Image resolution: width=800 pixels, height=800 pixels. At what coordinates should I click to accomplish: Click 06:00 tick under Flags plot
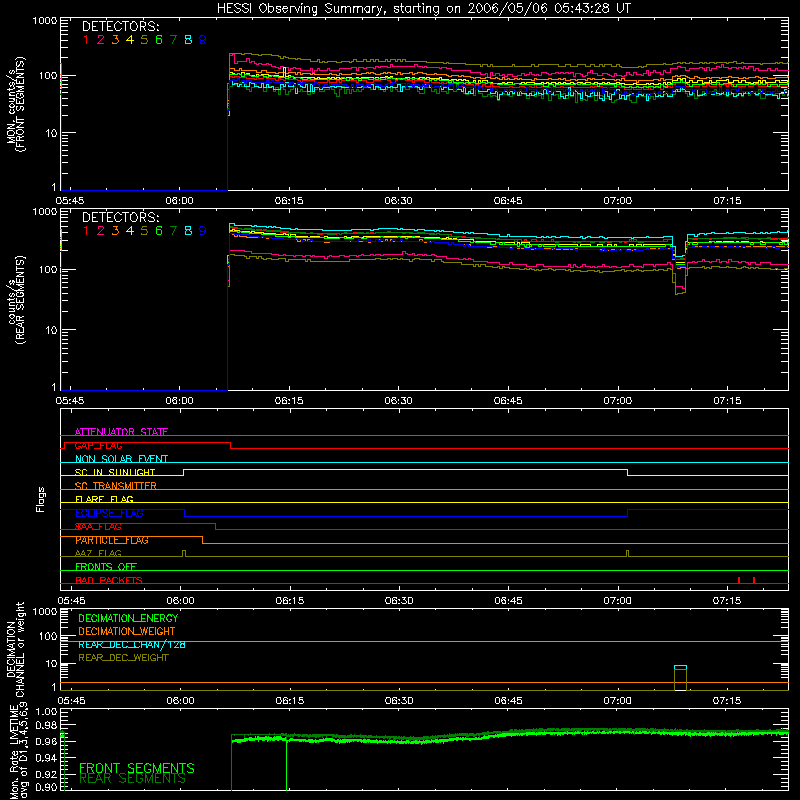180,601
